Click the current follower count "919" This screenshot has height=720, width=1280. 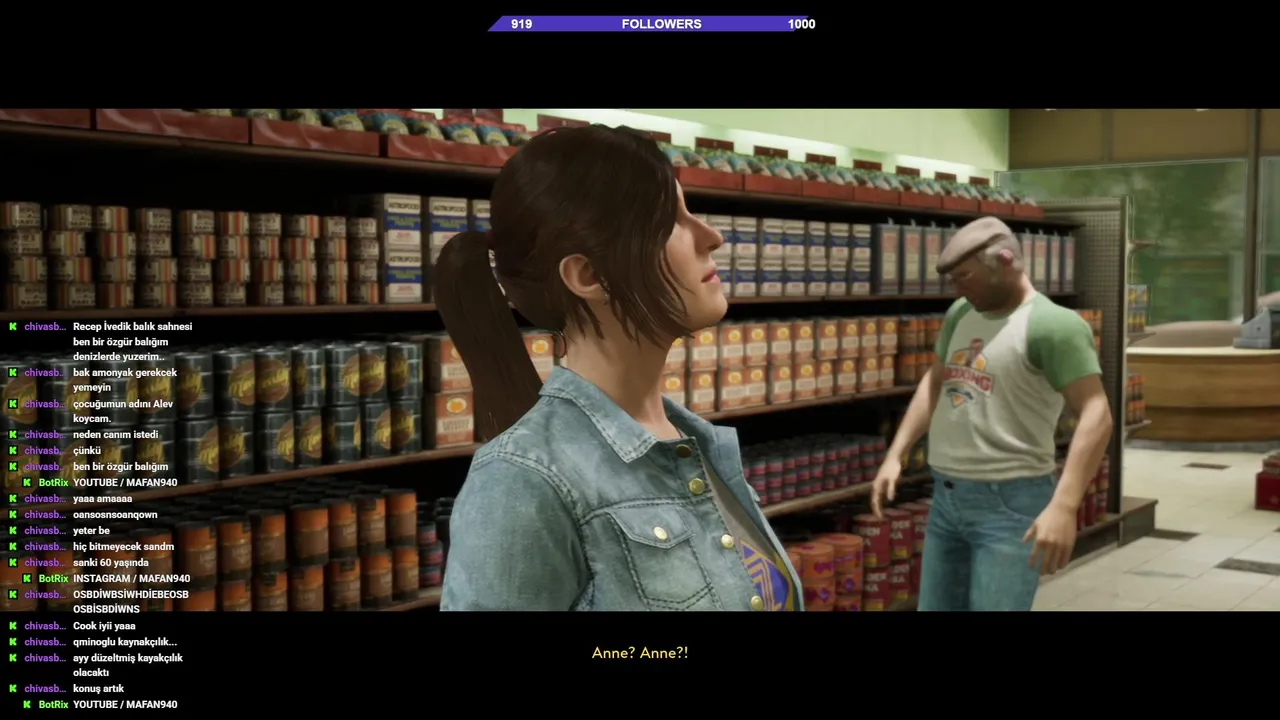click(x=521, y=24)
